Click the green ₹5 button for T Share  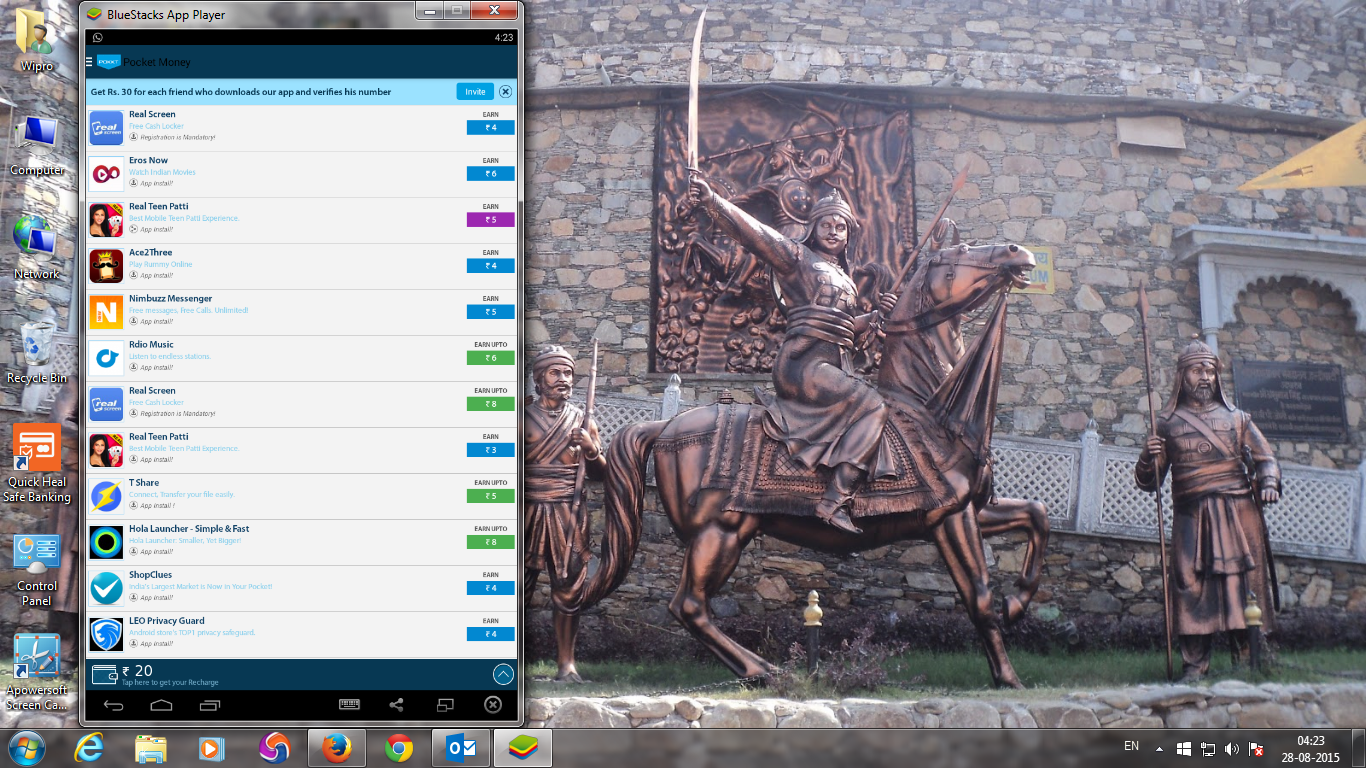[x=490, y=496]
